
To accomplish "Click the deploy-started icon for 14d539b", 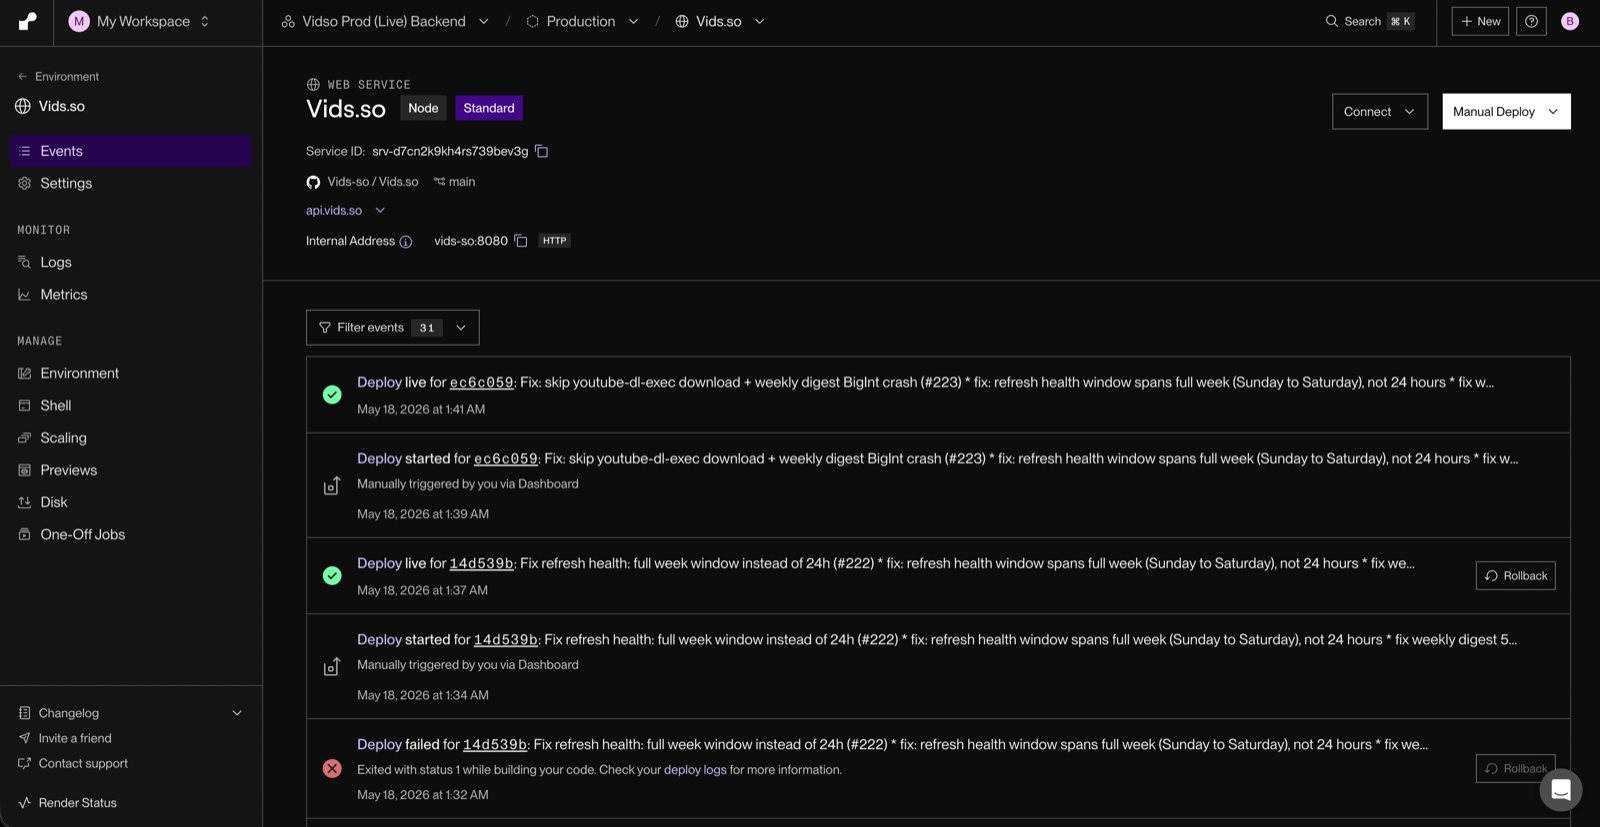I will (x=332, y=667).
